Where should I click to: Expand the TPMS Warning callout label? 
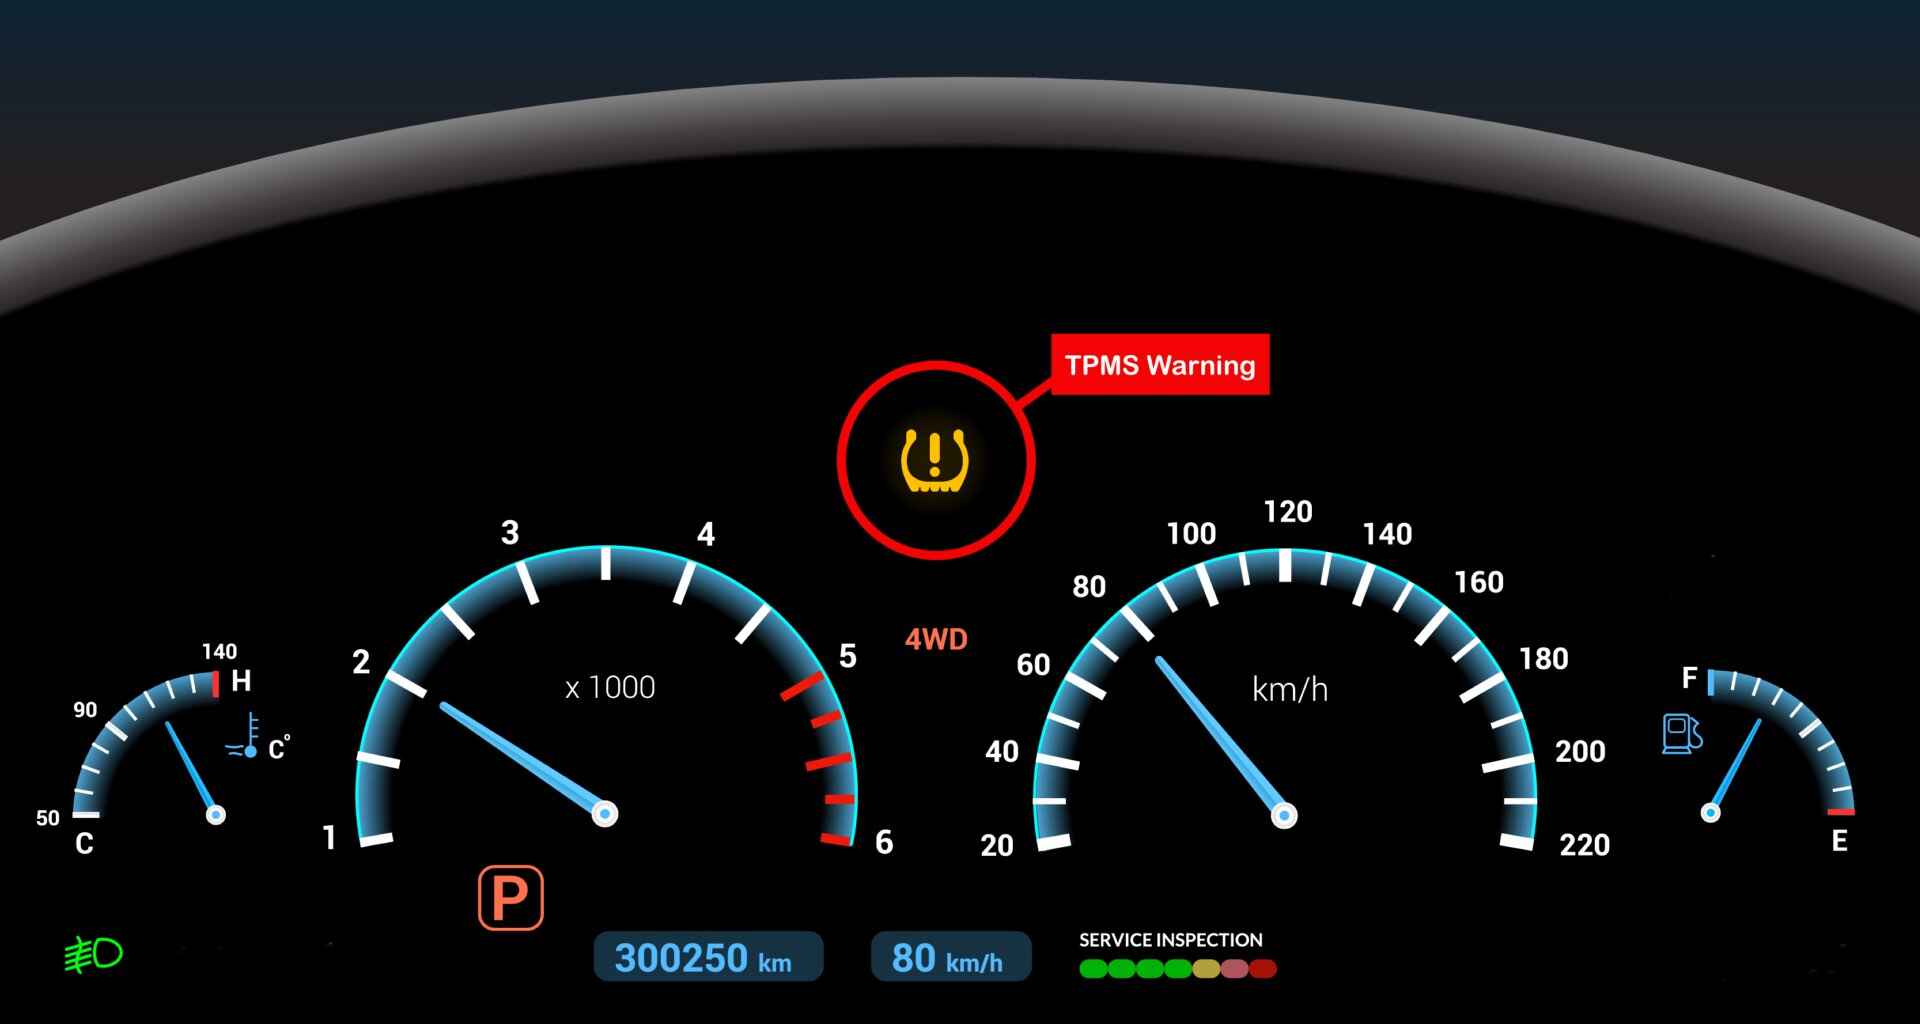point(1160,365)
